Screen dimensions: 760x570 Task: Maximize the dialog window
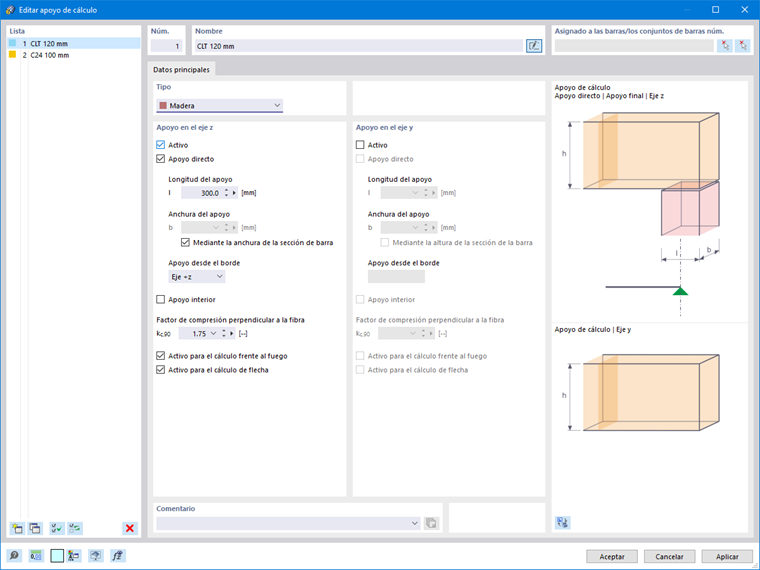[x=715, y=10]
